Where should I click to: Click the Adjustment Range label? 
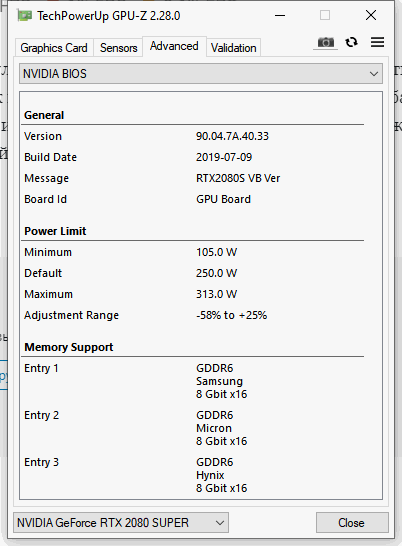(x=71, y=315)
